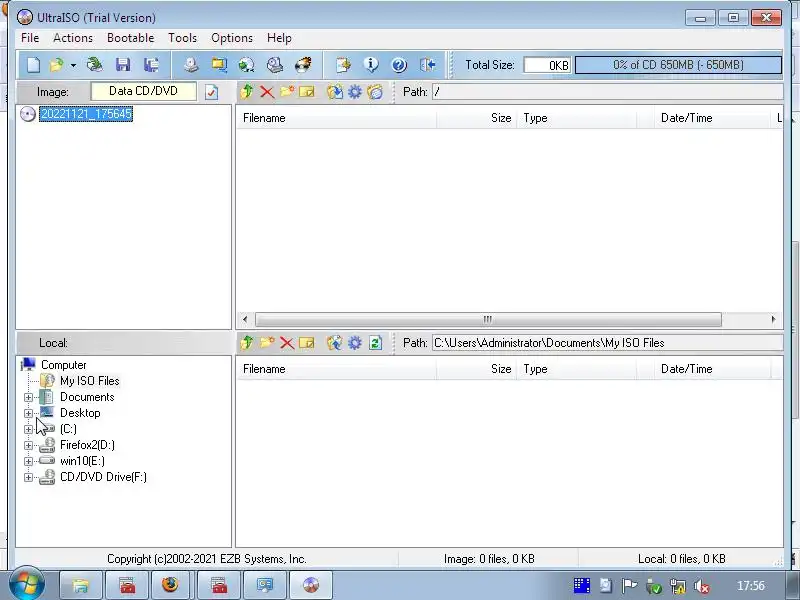Open the Windows Start button

[27, 584]
